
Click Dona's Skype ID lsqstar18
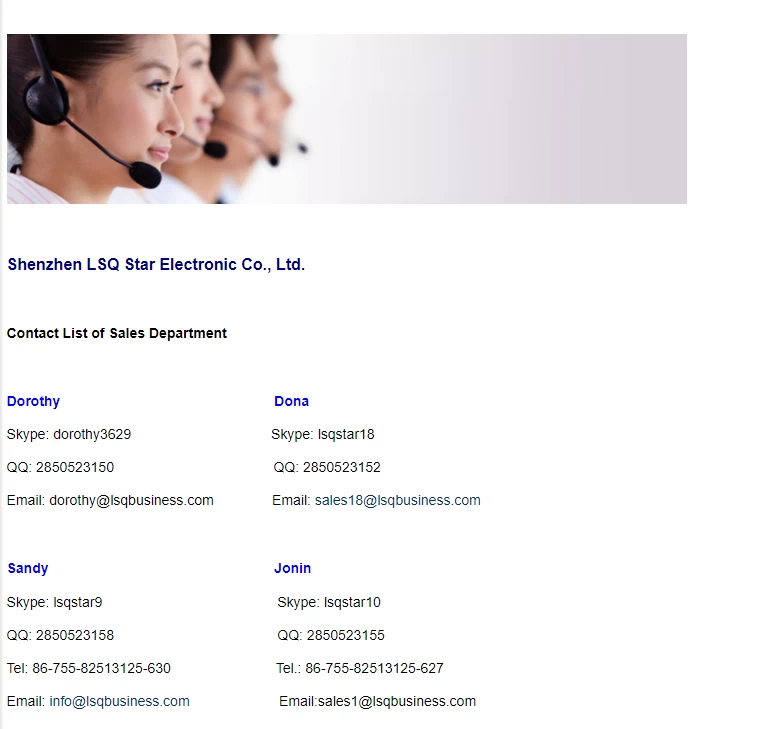pyautogui.click(x=346, y=434)
